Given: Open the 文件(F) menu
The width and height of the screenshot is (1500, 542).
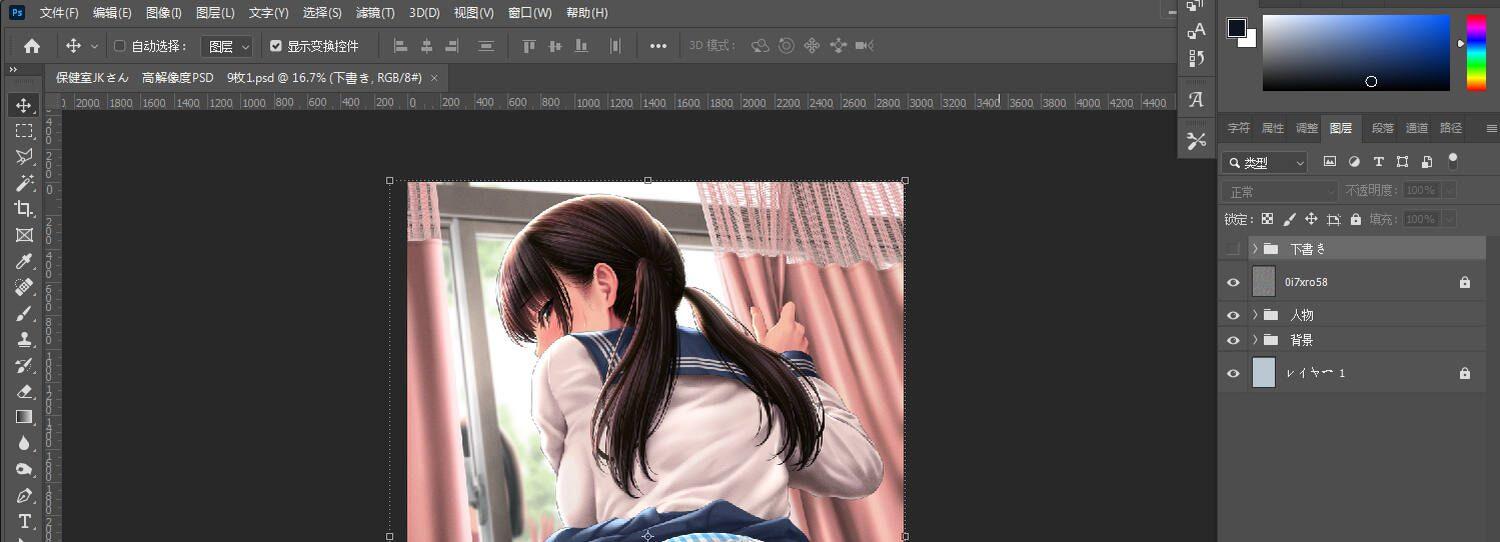Looking at the screenshot, I should [x=58, y=13].
